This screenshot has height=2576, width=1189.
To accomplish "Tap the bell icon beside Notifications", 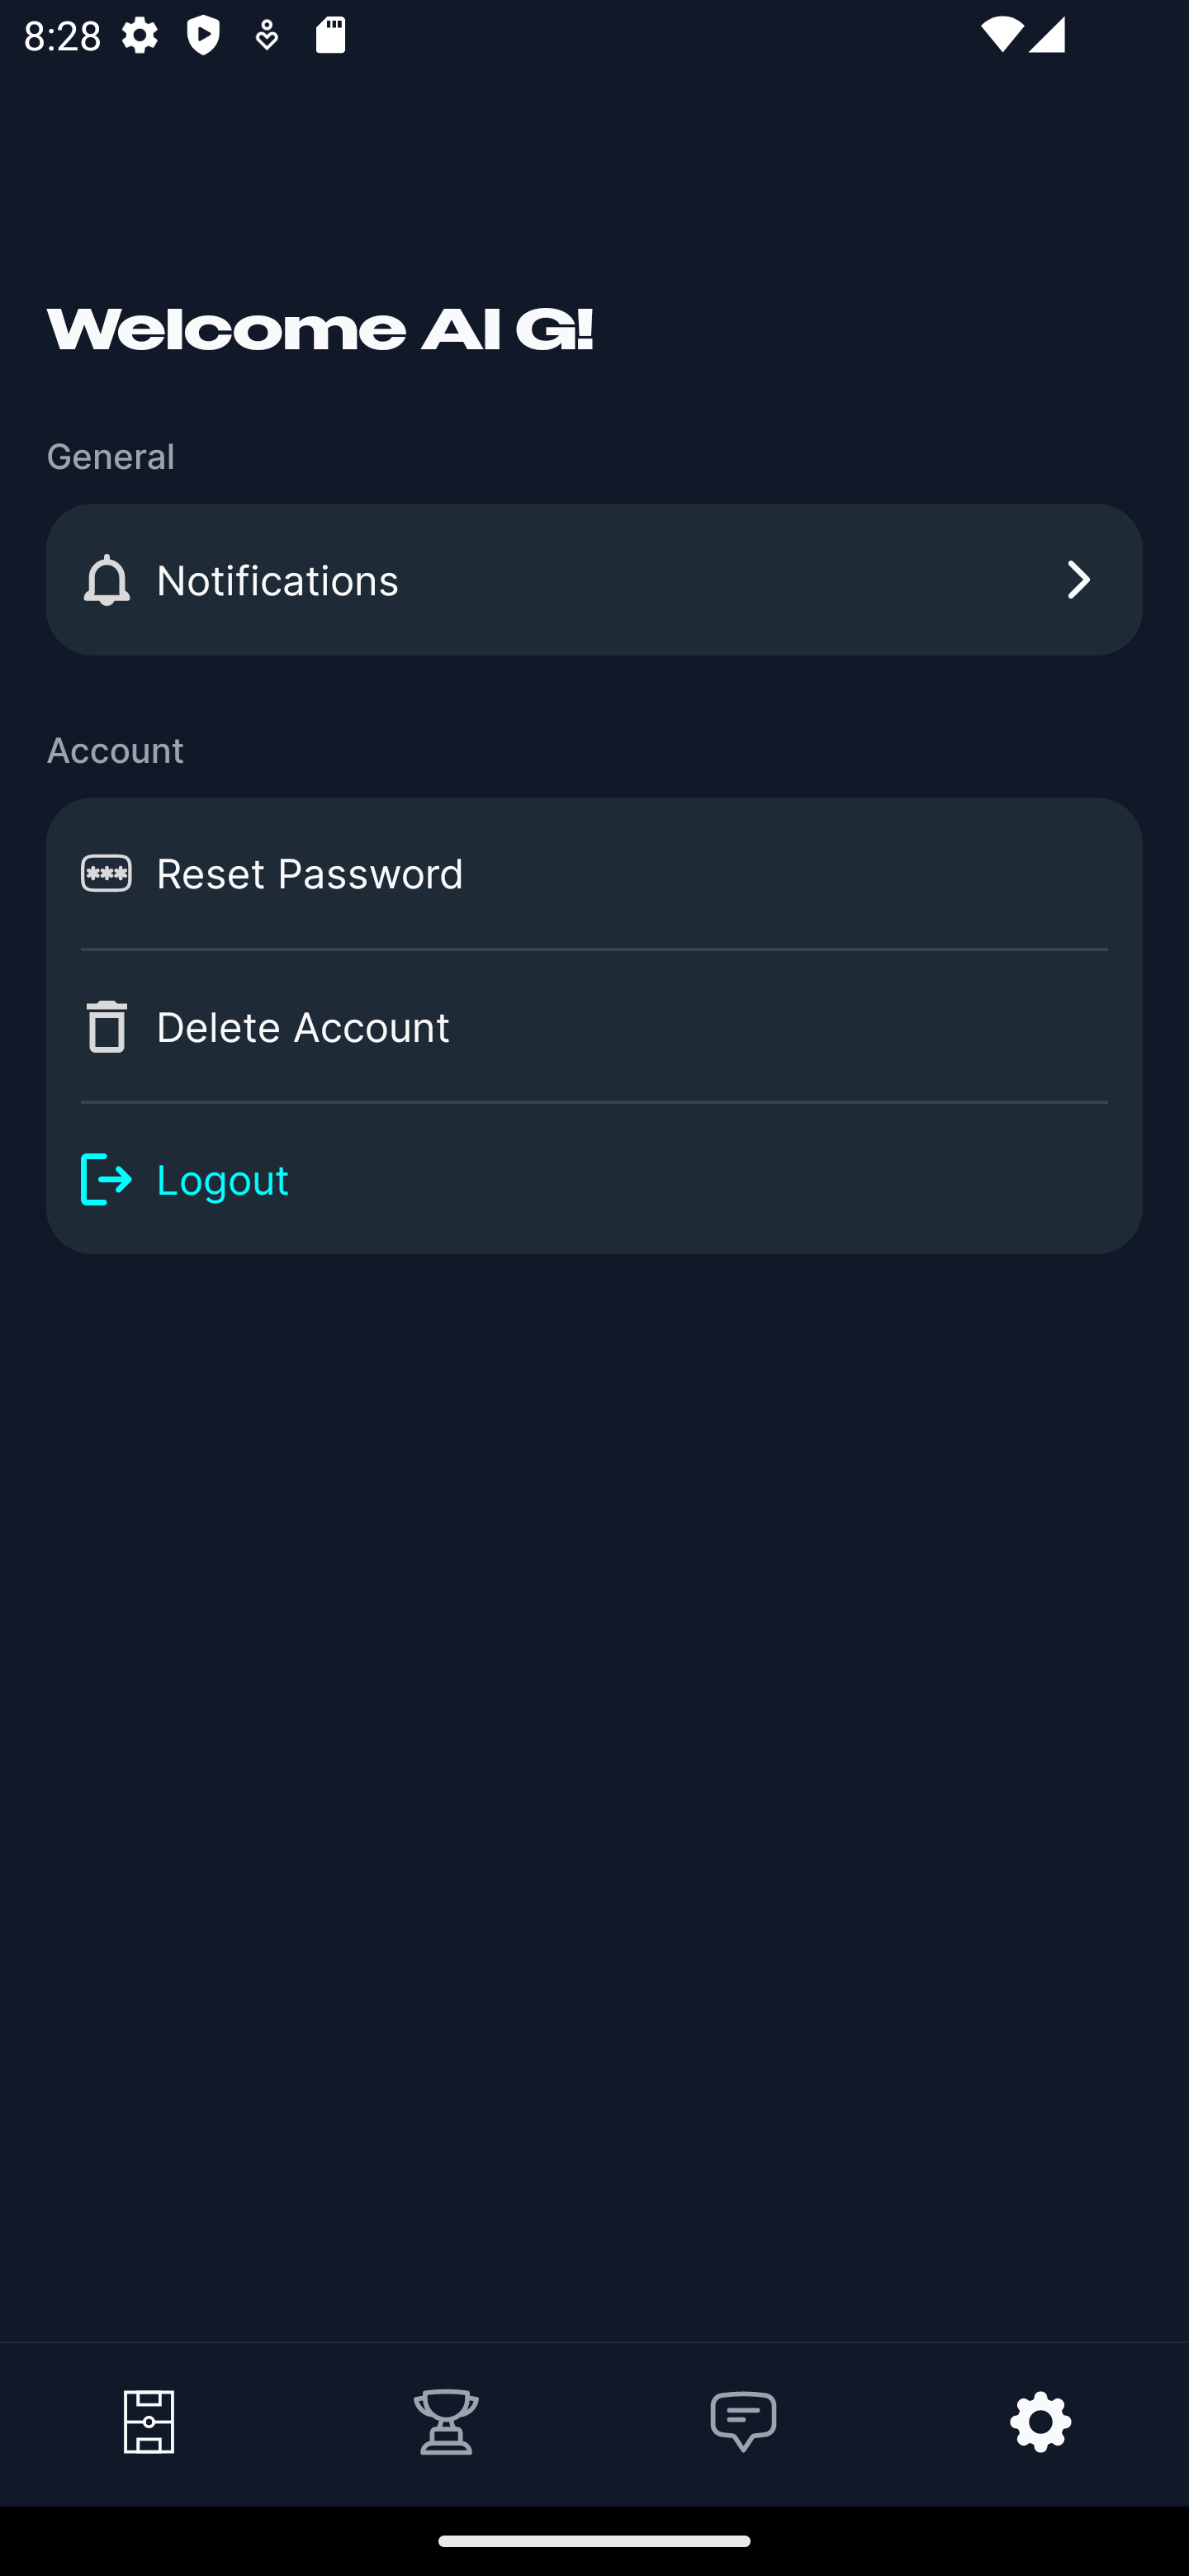I will (x=106, y=580).
